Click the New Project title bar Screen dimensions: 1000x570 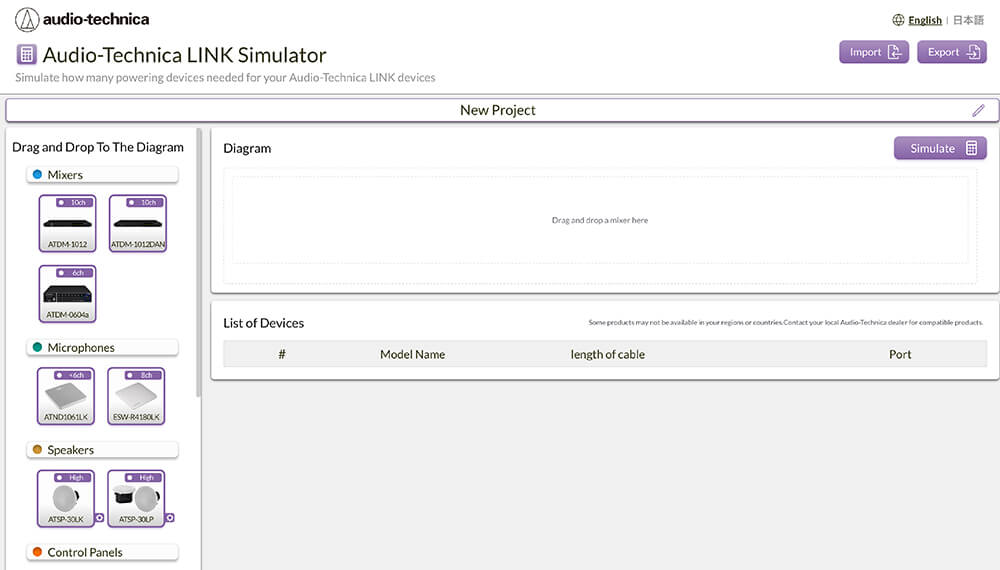(x=503, y=110)
